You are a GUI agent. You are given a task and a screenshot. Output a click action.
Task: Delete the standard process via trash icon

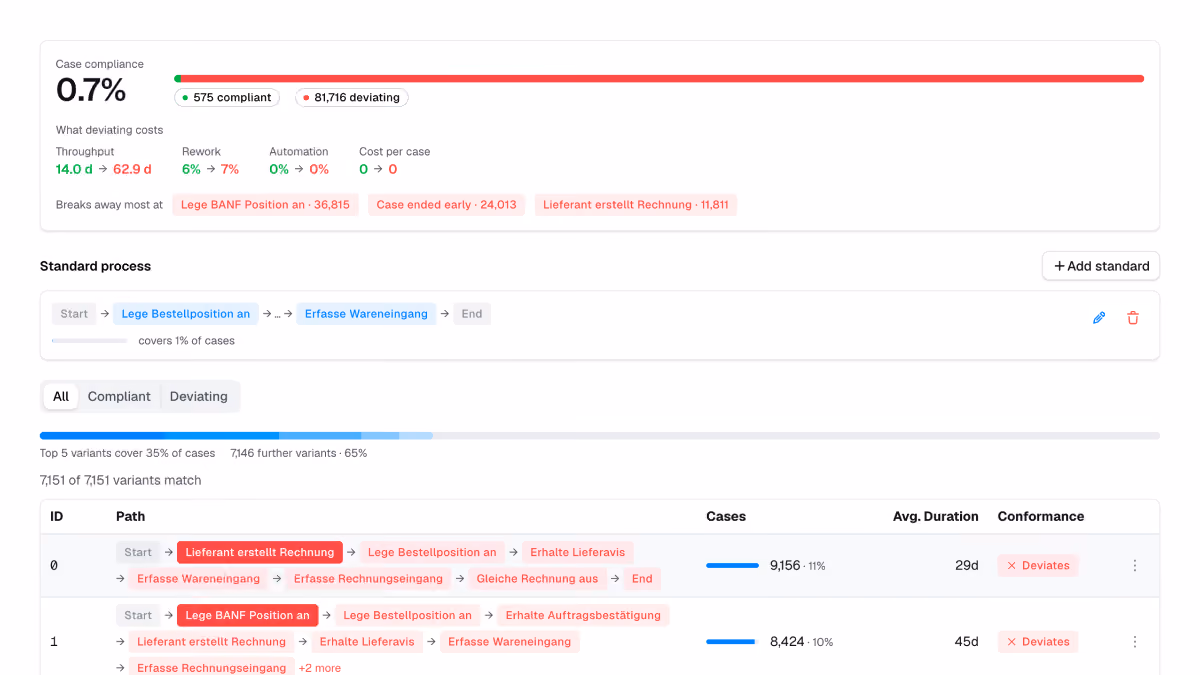(1133, 318)
